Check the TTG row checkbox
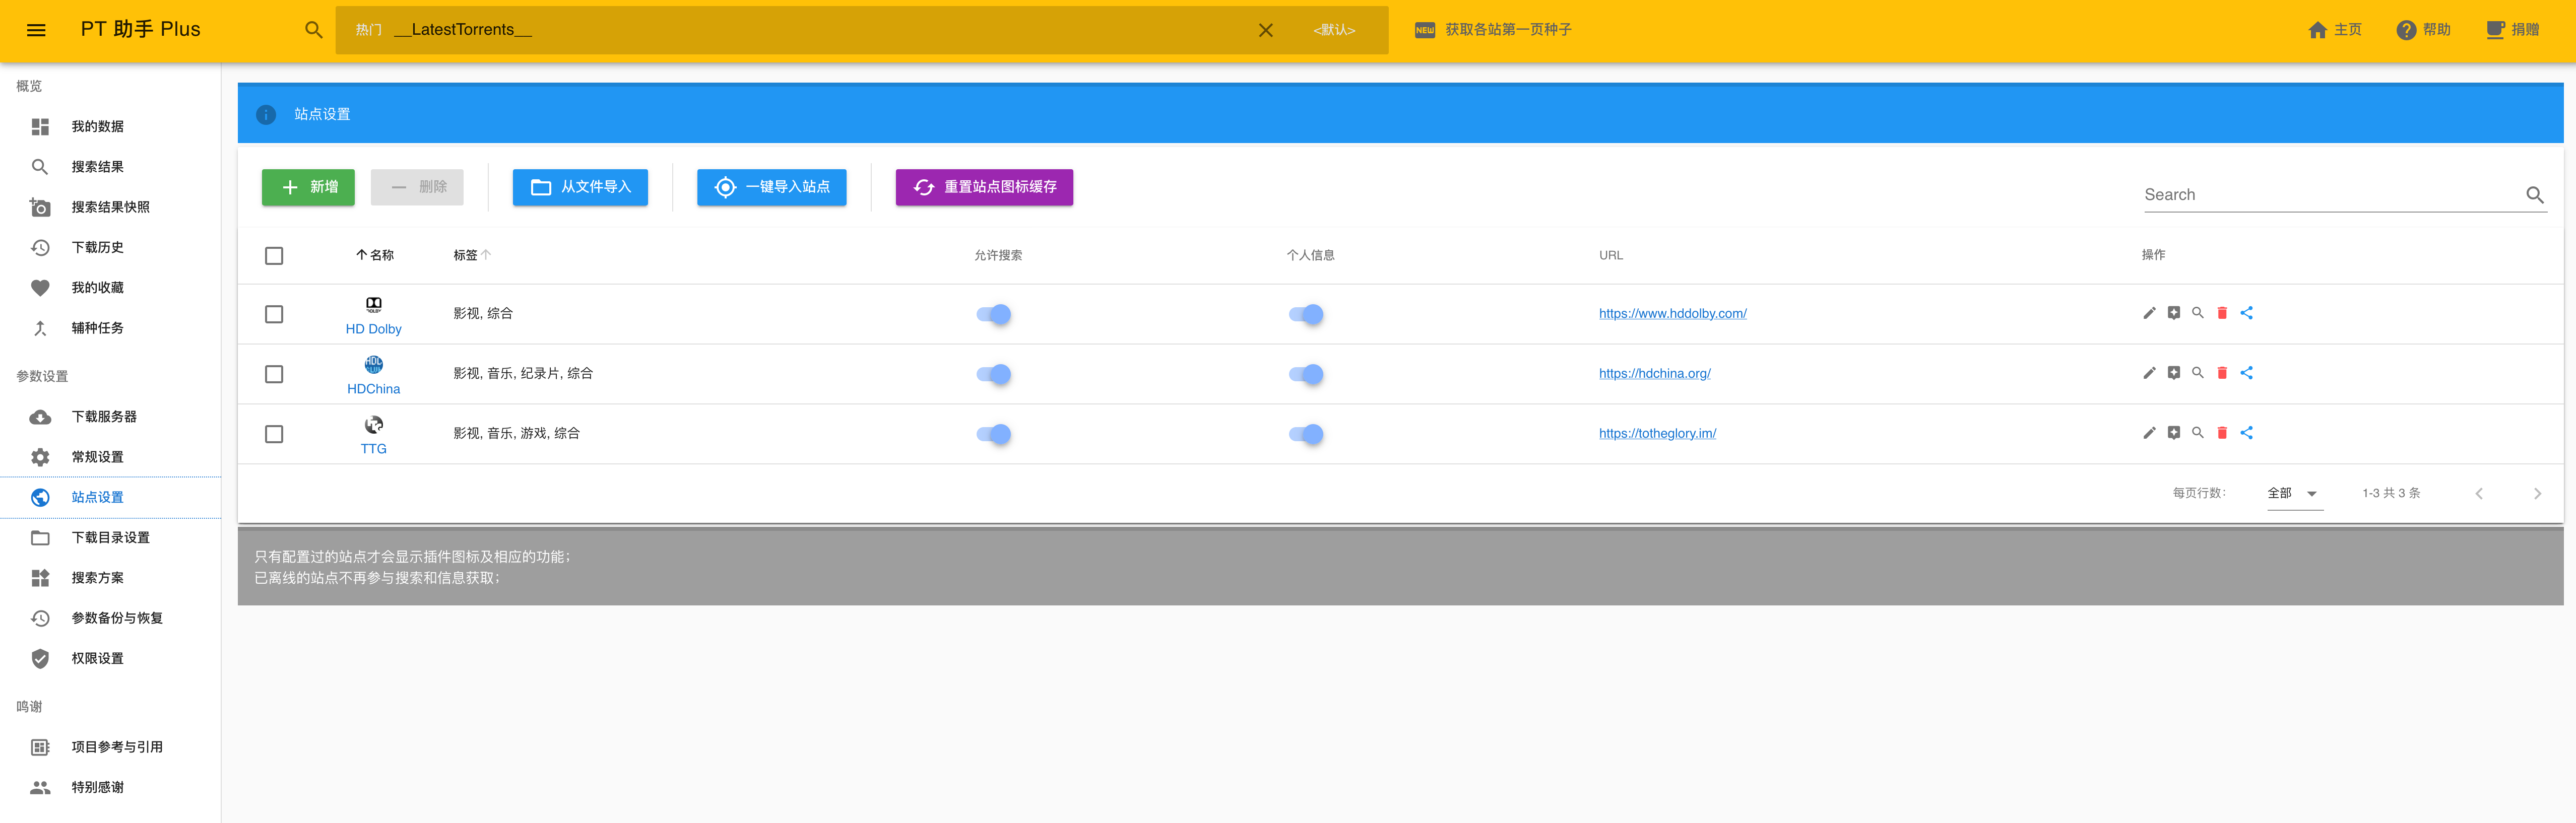 (x=274, y=434)
